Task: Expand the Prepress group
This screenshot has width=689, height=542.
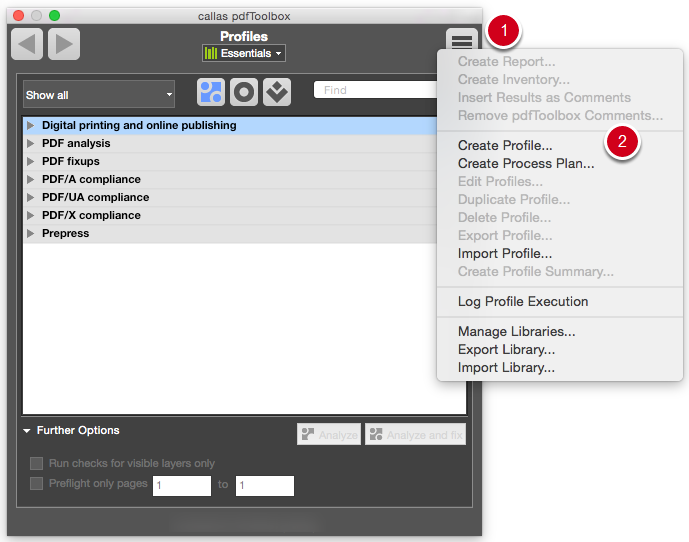Action: 30,233
